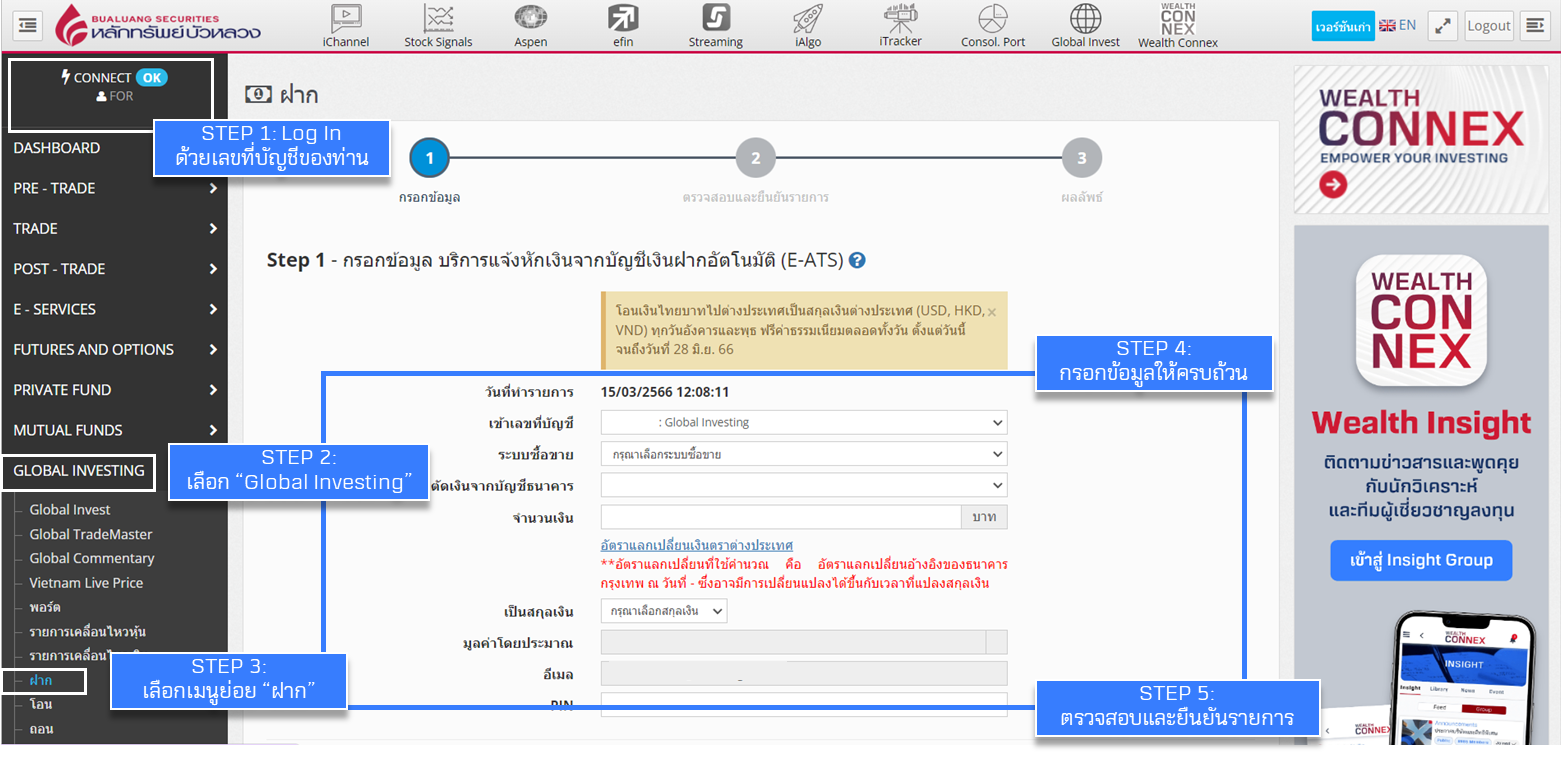Select the ฝาก deposit submenu item
1561x763 pixels.
(41, 680)
